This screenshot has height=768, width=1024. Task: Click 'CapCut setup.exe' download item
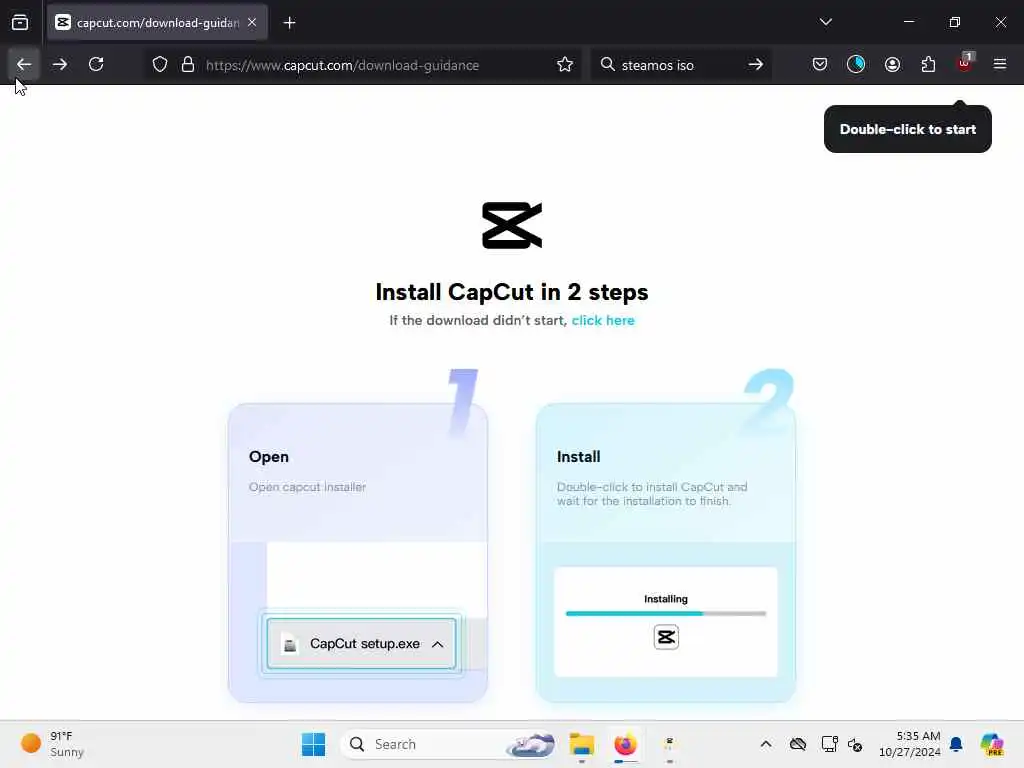click(x=362, y=643)
